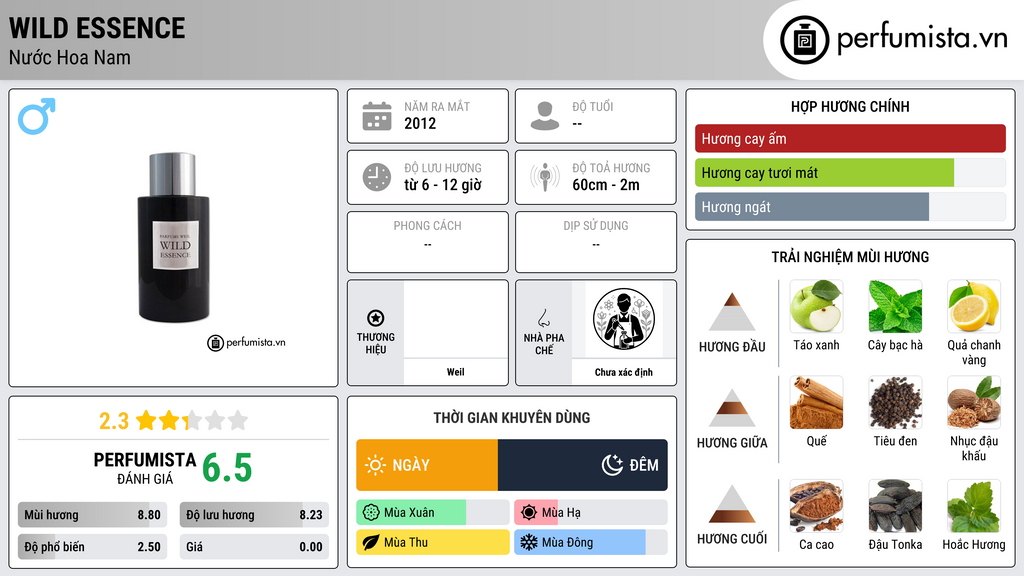
Task: Click the Chưa xác định perfumer label
Action: (624, 372)
